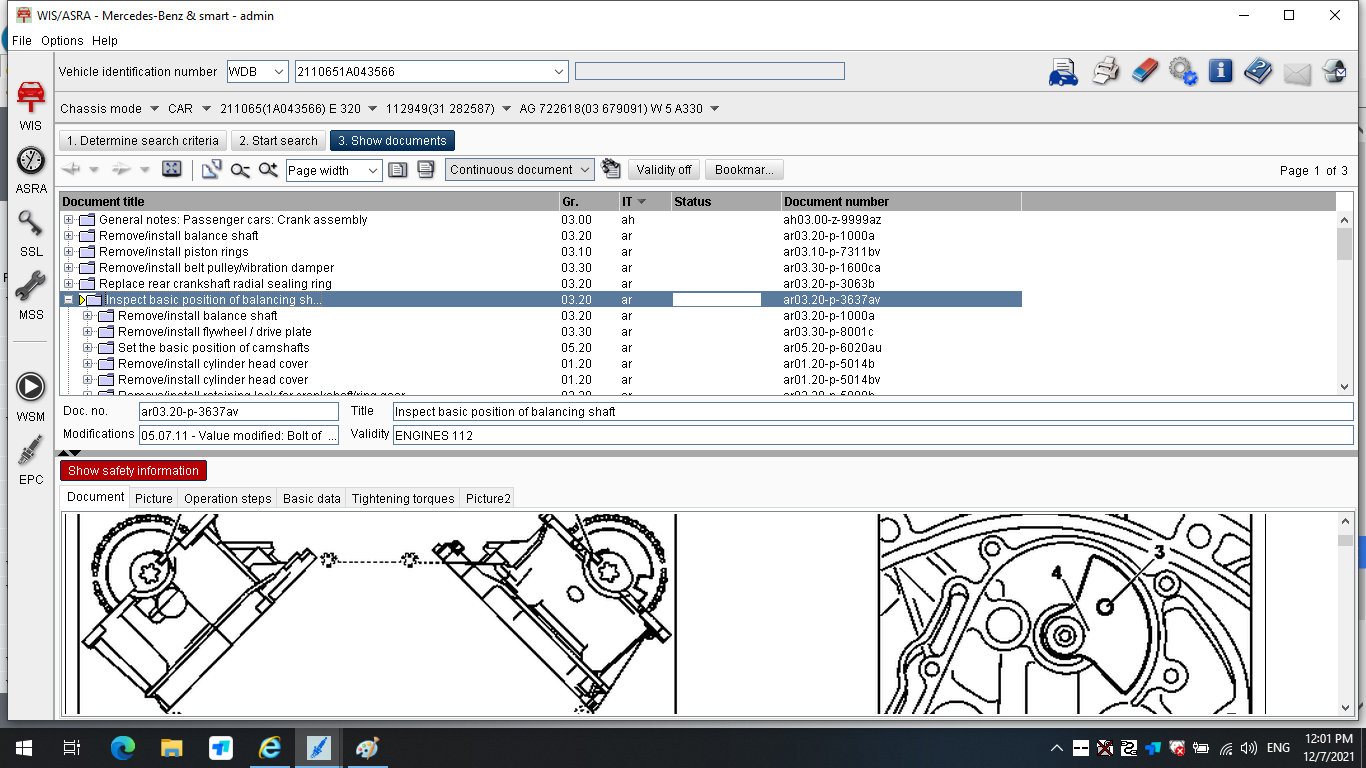
Task: Open the MSS wrench module
Action: click(x=31, y=287)
